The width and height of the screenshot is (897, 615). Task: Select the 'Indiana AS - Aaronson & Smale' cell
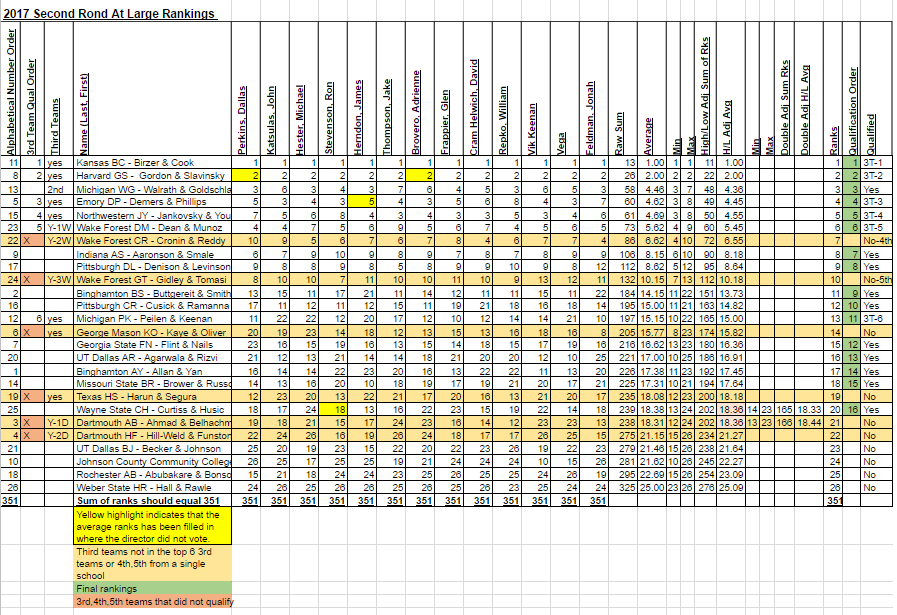[x=152, y=254]
